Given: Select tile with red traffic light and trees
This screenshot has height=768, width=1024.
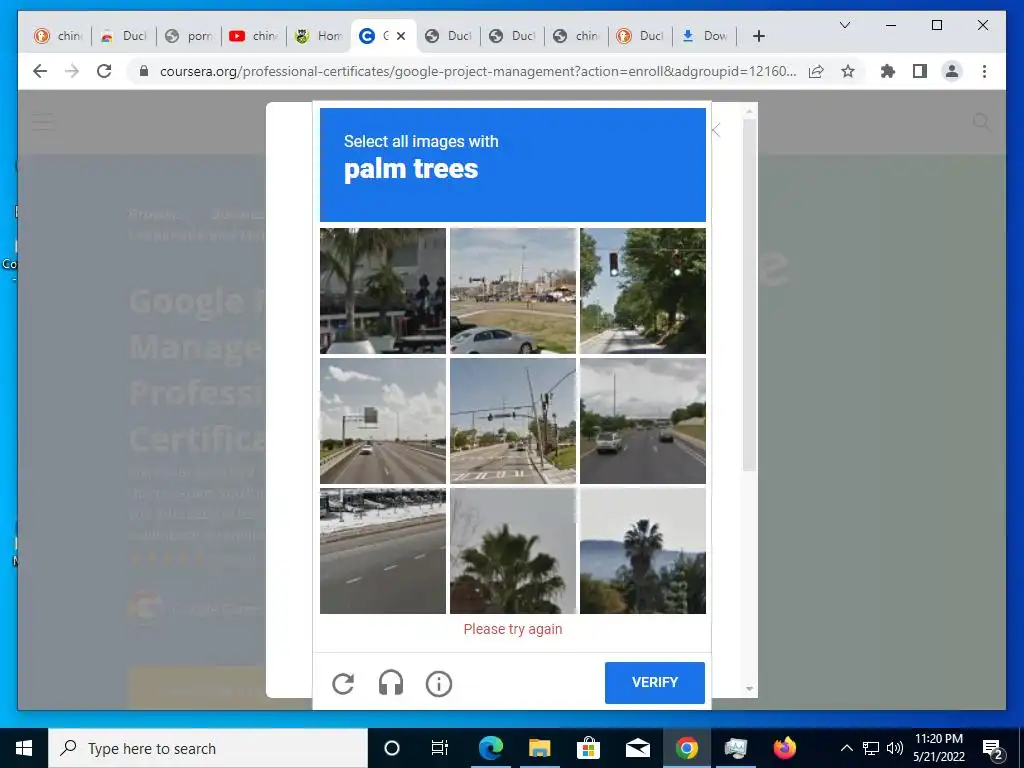Looking at the screenshot, I should pyautogui.click(x=643, y=291).
